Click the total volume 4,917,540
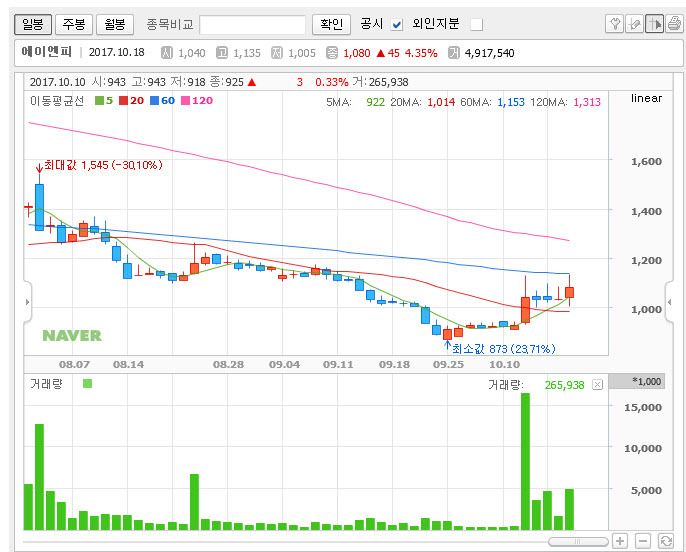 [490, 53]
